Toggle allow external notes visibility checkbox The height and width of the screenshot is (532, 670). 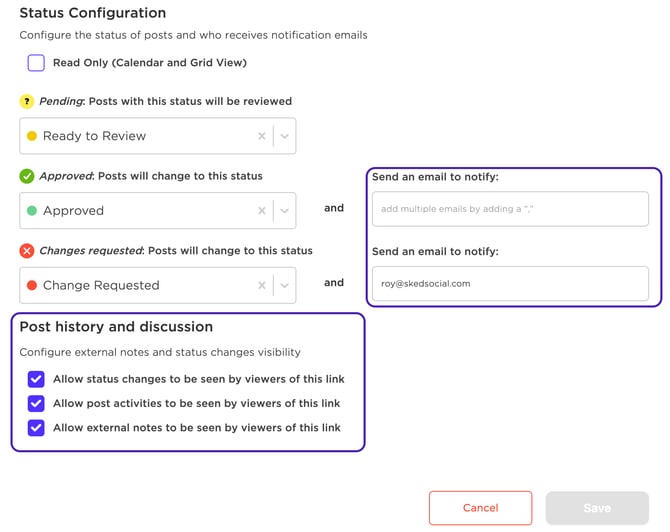(x=36, y=428)
